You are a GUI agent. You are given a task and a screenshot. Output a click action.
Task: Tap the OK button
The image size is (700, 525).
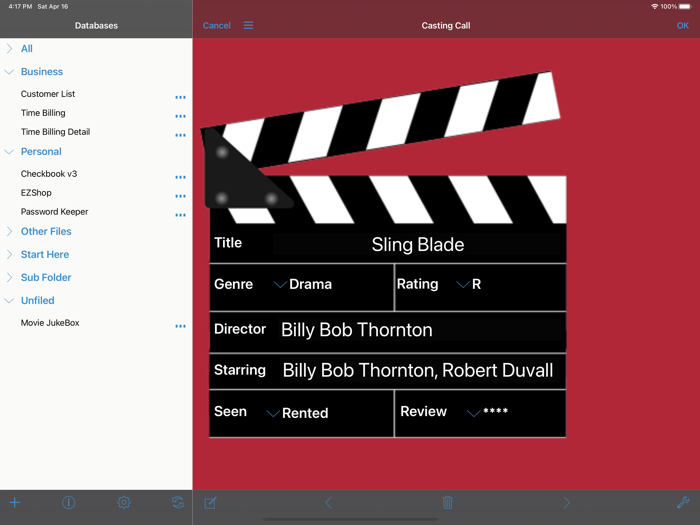pyautogui.click(x=683, y=25)
